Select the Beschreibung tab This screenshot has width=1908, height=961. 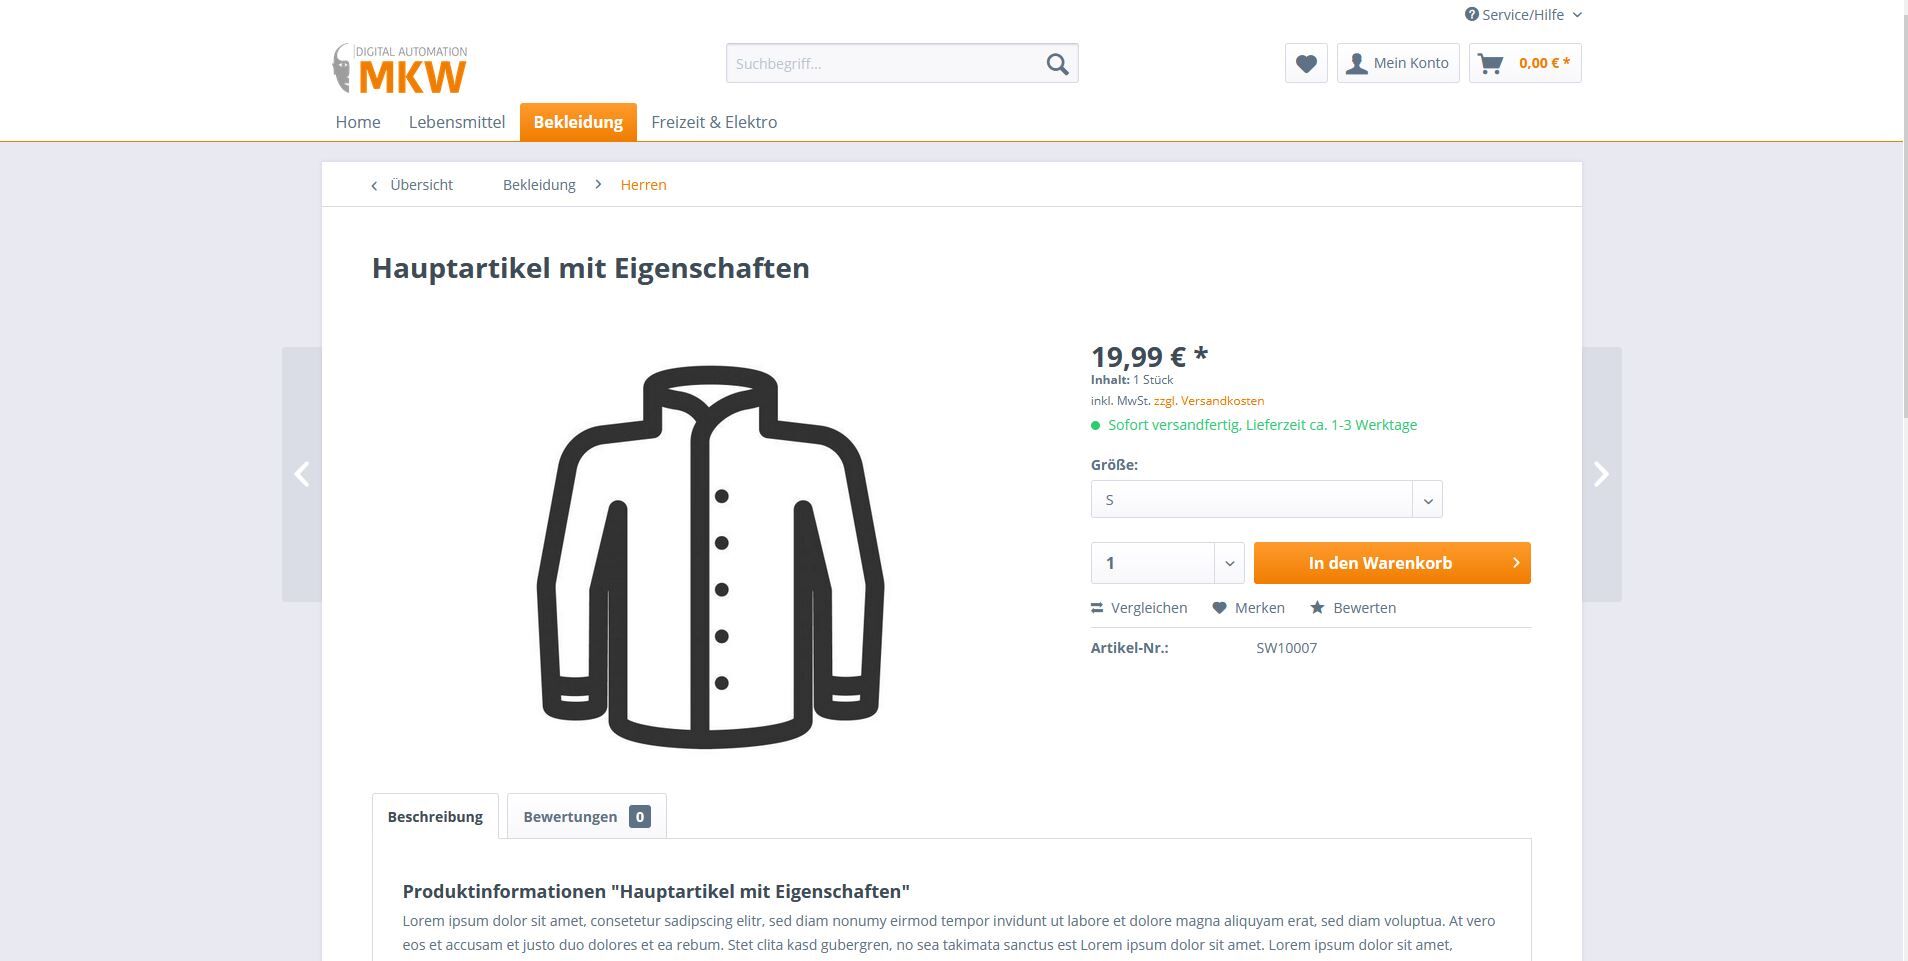(x=435, y=817)
